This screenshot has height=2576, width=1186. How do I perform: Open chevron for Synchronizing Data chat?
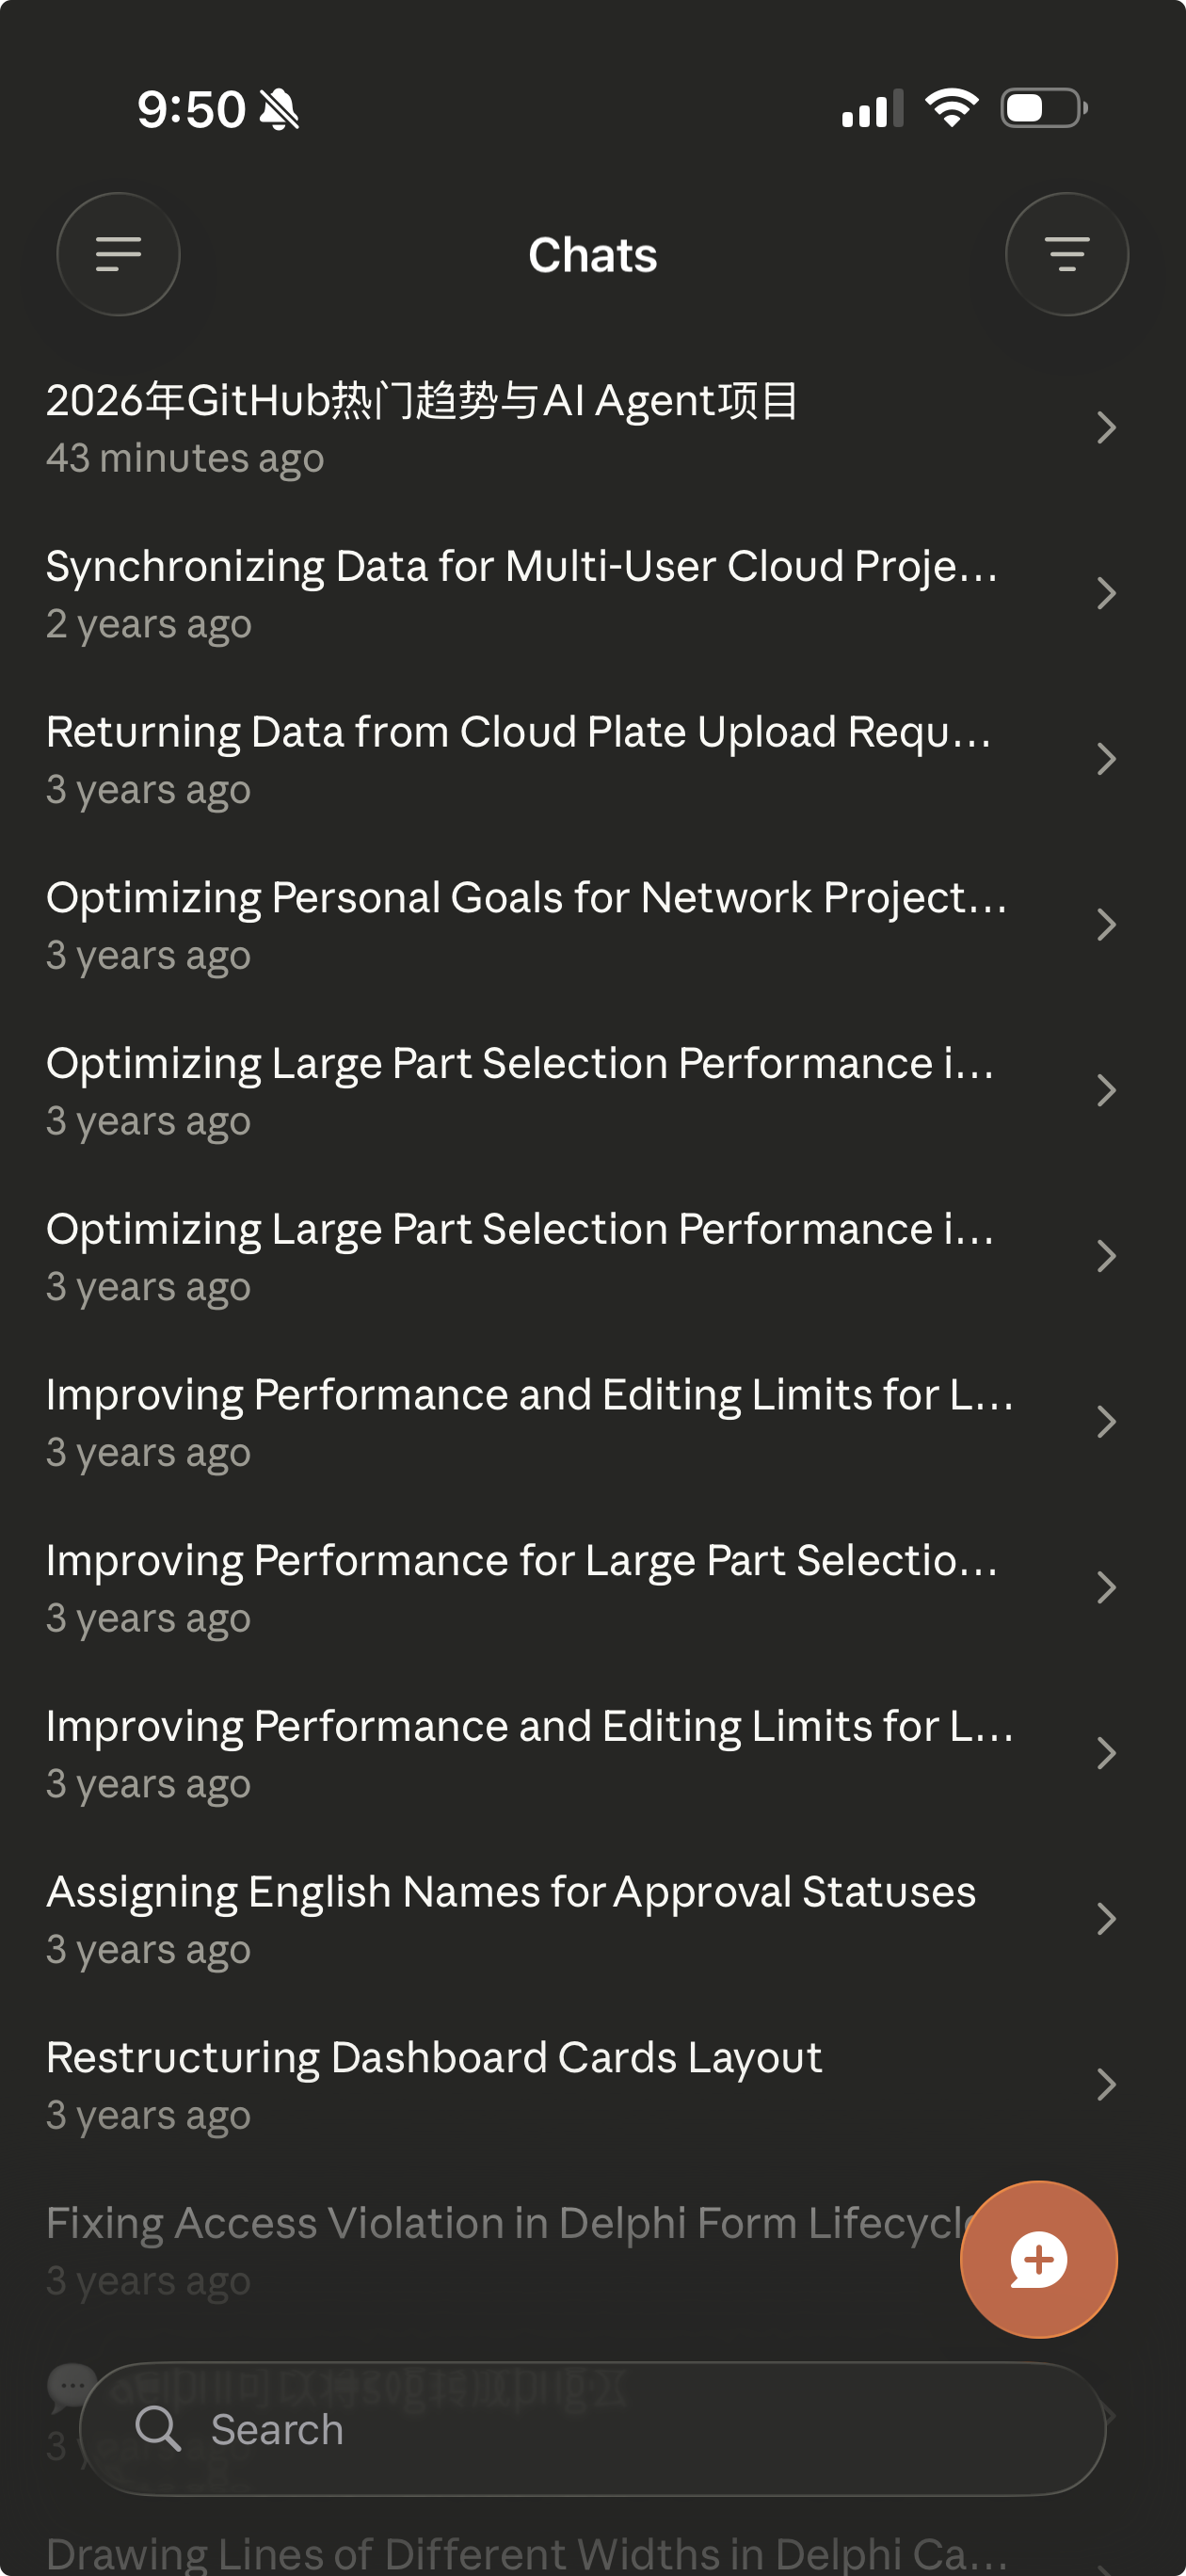[x=1106, y=593]
